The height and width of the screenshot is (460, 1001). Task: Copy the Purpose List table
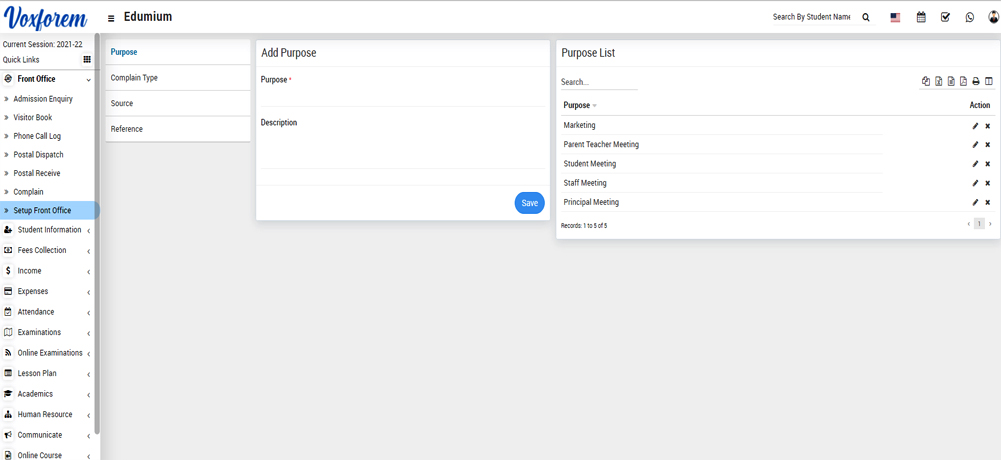pos(926,82)
